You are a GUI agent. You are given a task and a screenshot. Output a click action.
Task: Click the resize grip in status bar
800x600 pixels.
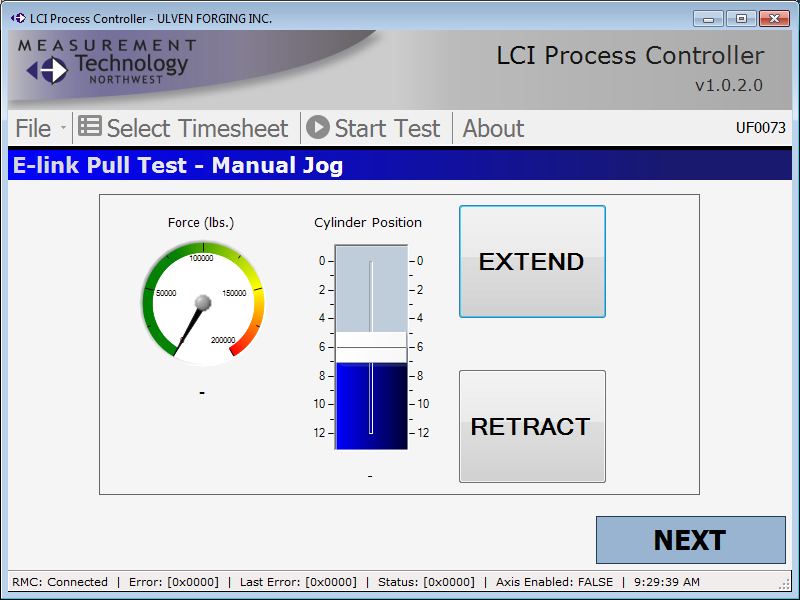[785, 585]
